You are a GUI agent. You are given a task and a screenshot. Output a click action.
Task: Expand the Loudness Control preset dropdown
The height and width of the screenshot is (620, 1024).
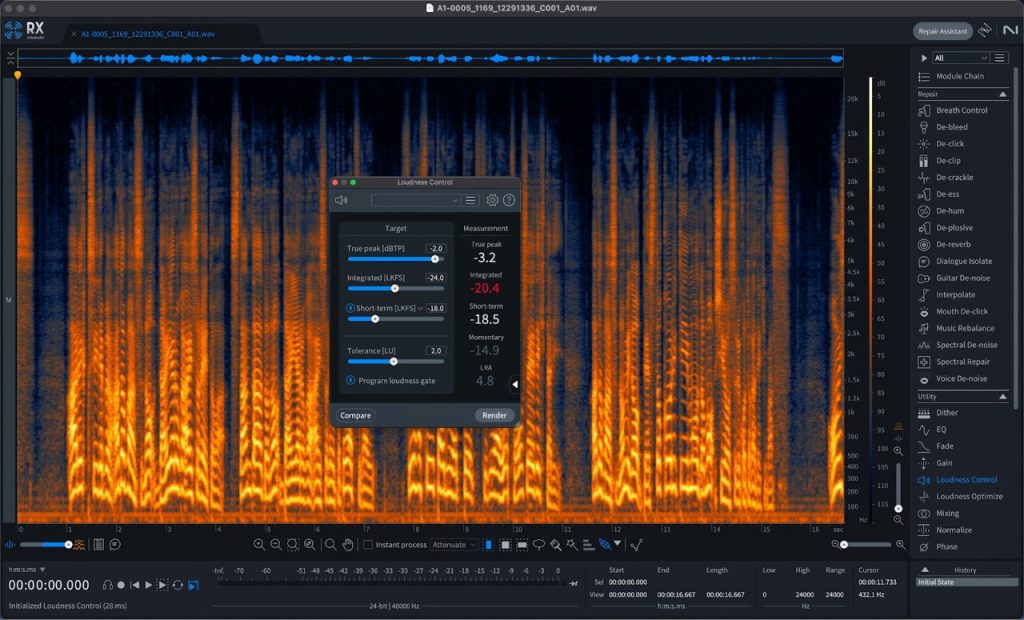tap(415, 200)
